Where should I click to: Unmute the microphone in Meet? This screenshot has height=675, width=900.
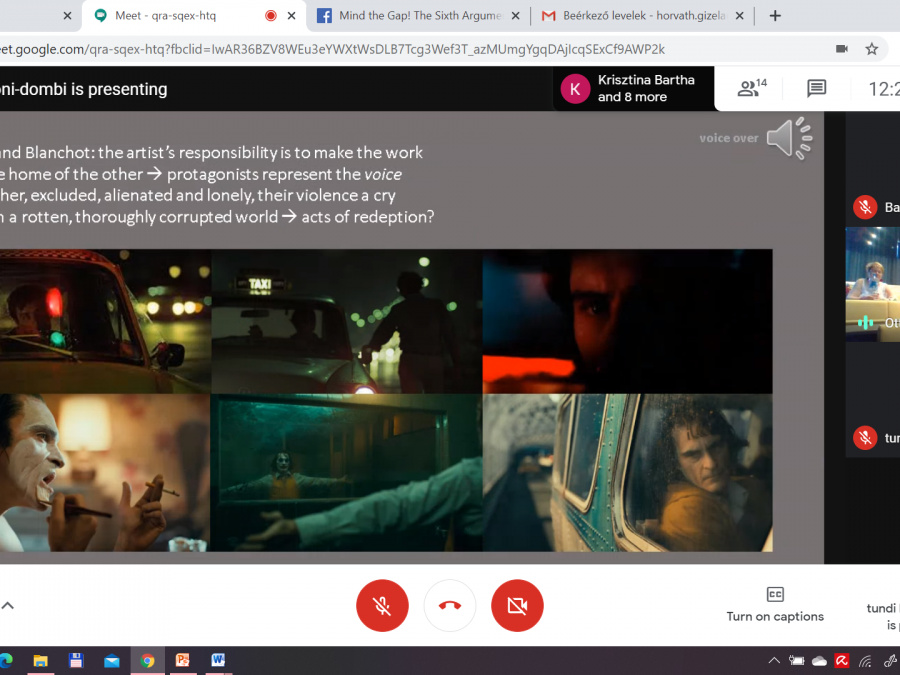tap(382, 605)
